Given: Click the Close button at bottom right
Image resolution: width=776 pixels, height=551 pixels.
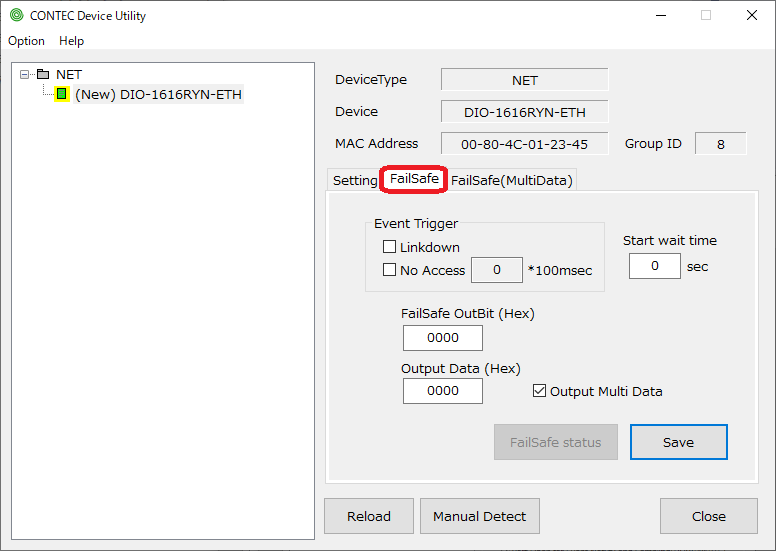Looking at the screenshot, I should (x=708, y=516).
